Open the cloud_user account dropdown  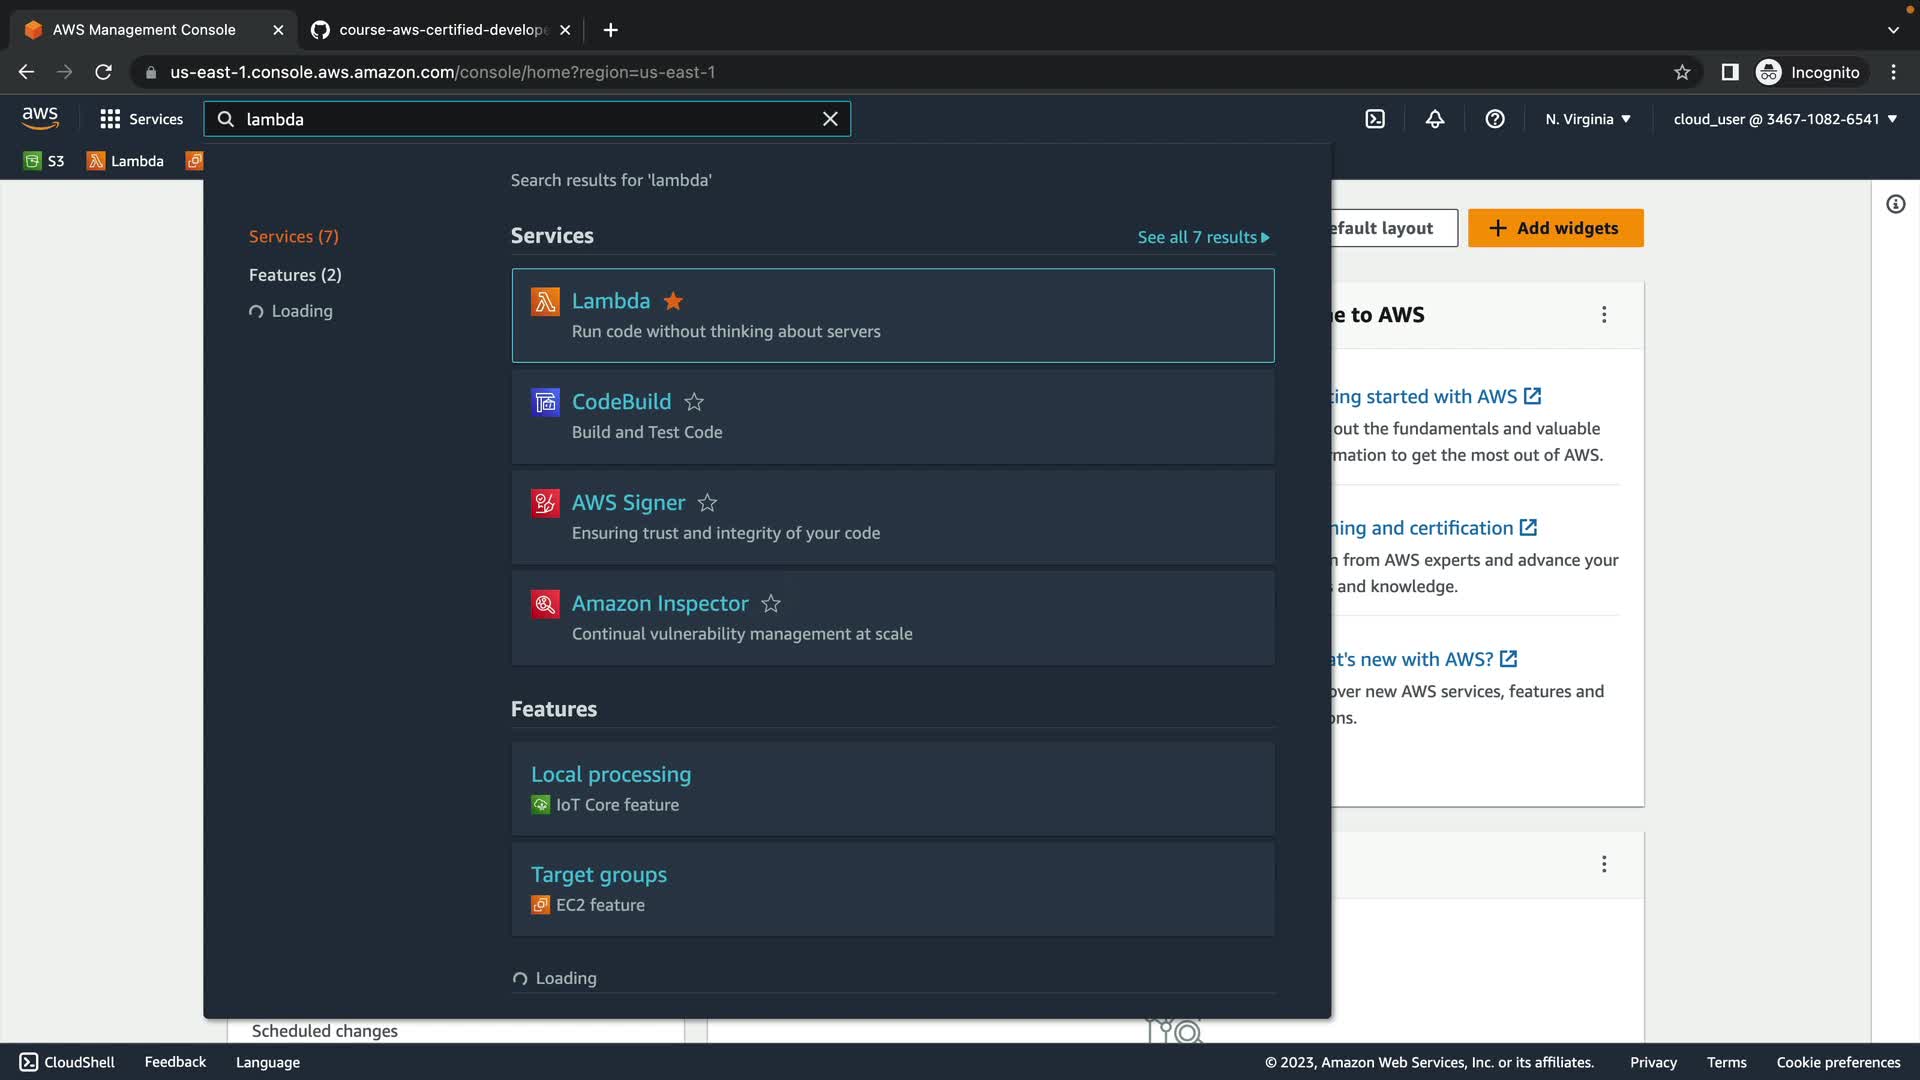1785,119
